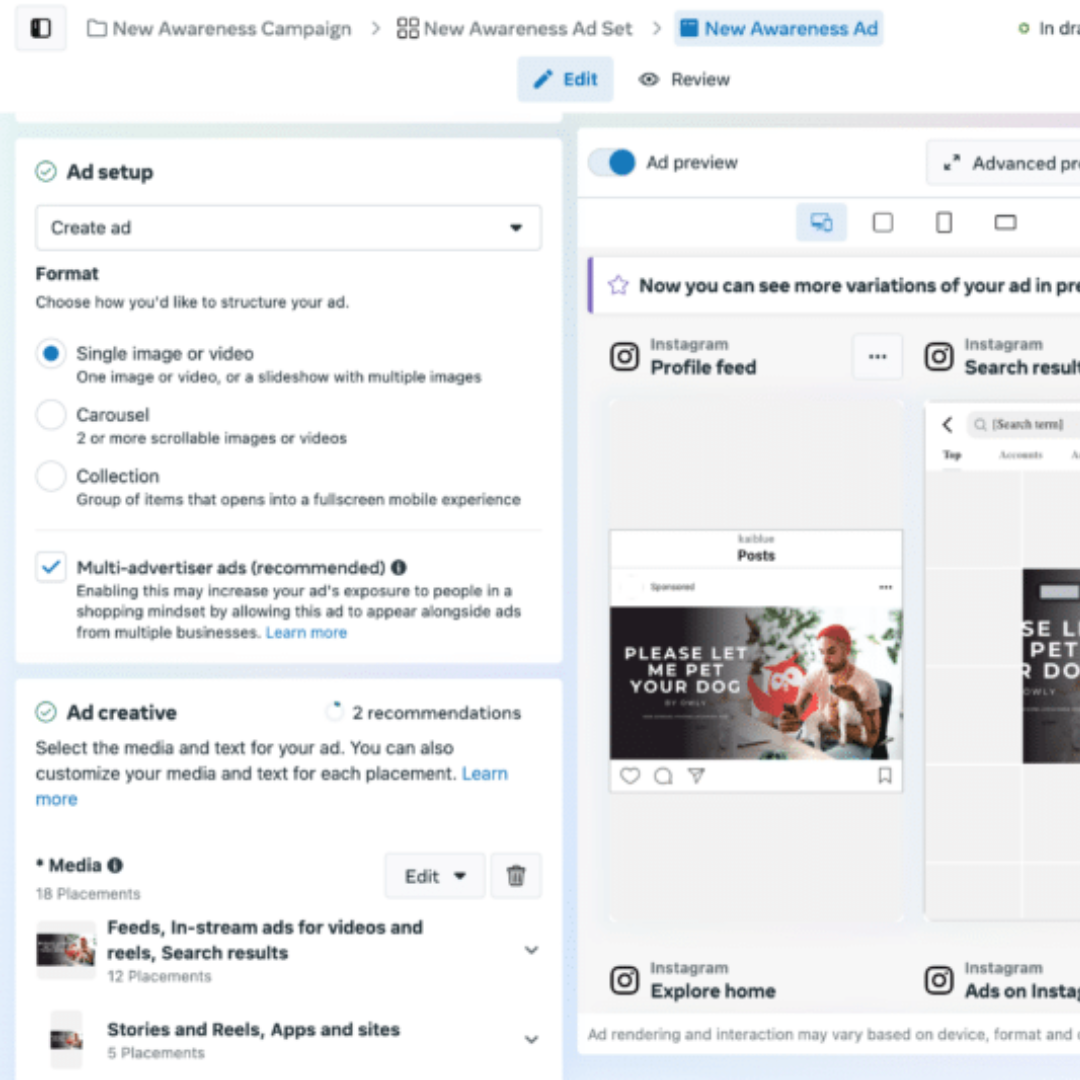Turn off the Ad preview toggle
The image size is (1080, 1080).
pos(612,163)
